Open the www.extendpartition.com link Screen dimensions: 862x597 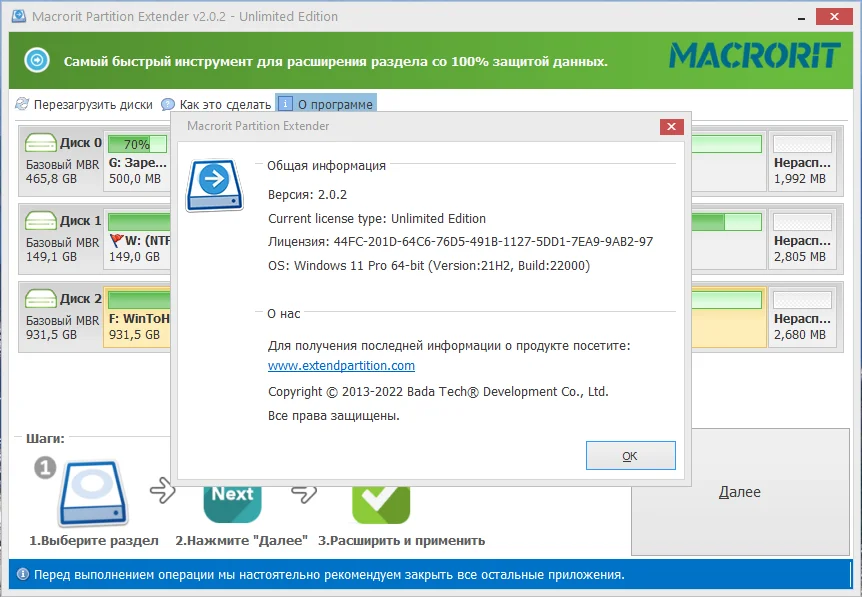click(x=341, y=366)
